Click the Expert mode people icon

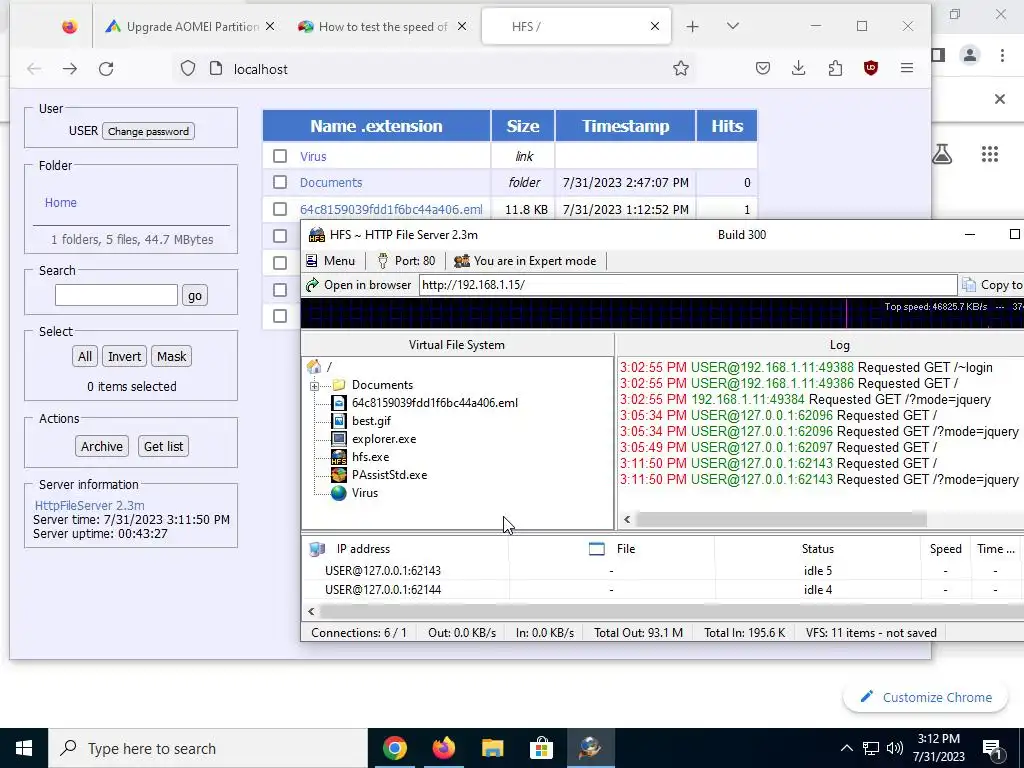click(x=462, y=261)
